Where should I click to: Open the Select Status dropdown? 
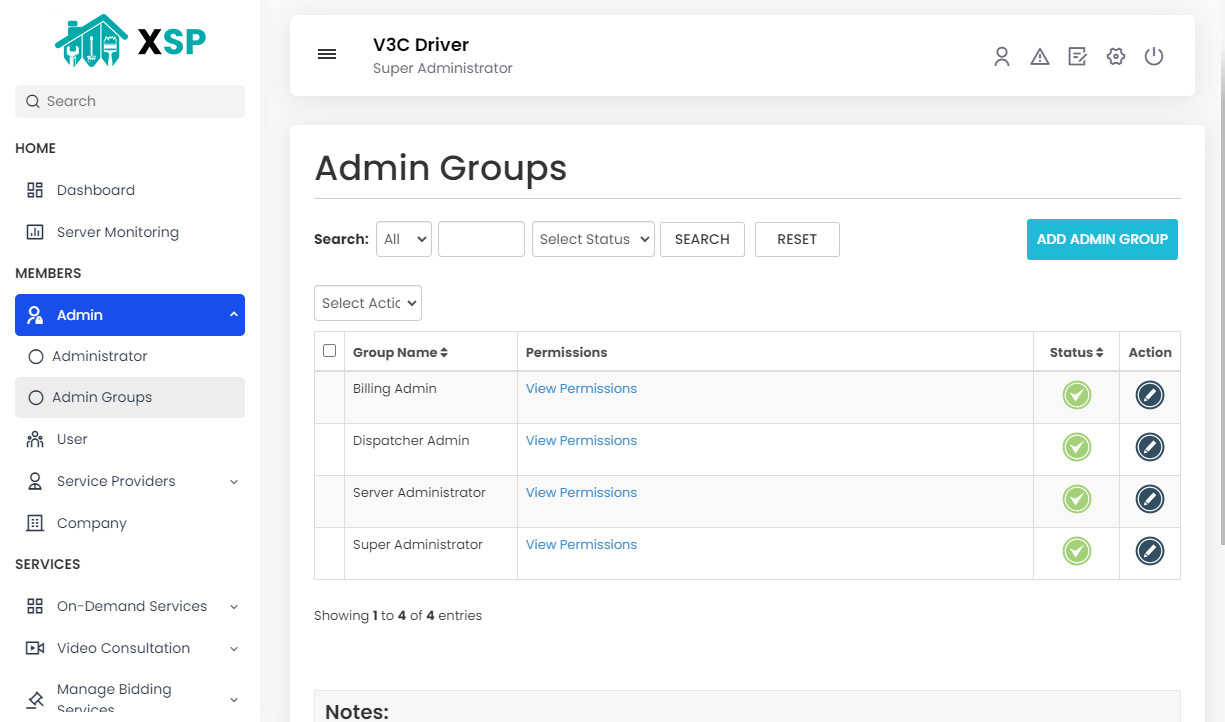(593, 239)
